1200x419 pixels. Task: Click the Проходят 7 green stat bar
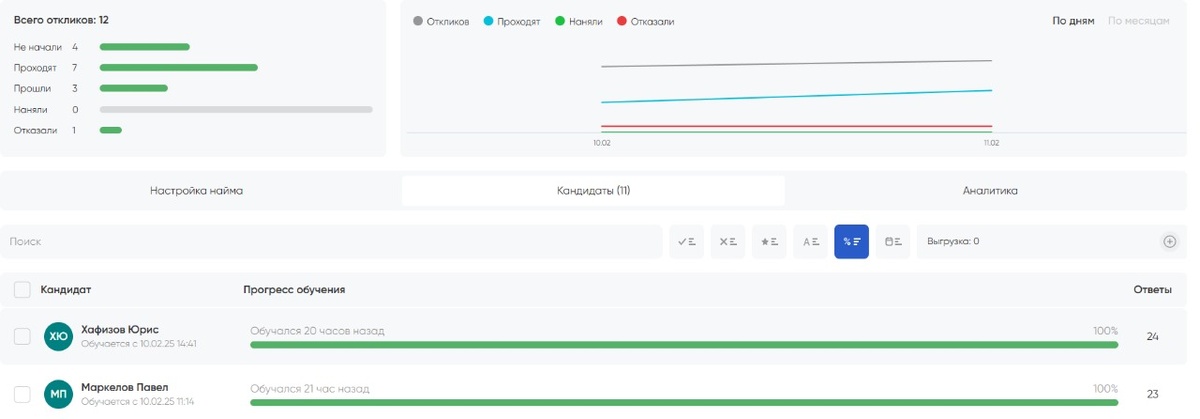coord(179,68)
